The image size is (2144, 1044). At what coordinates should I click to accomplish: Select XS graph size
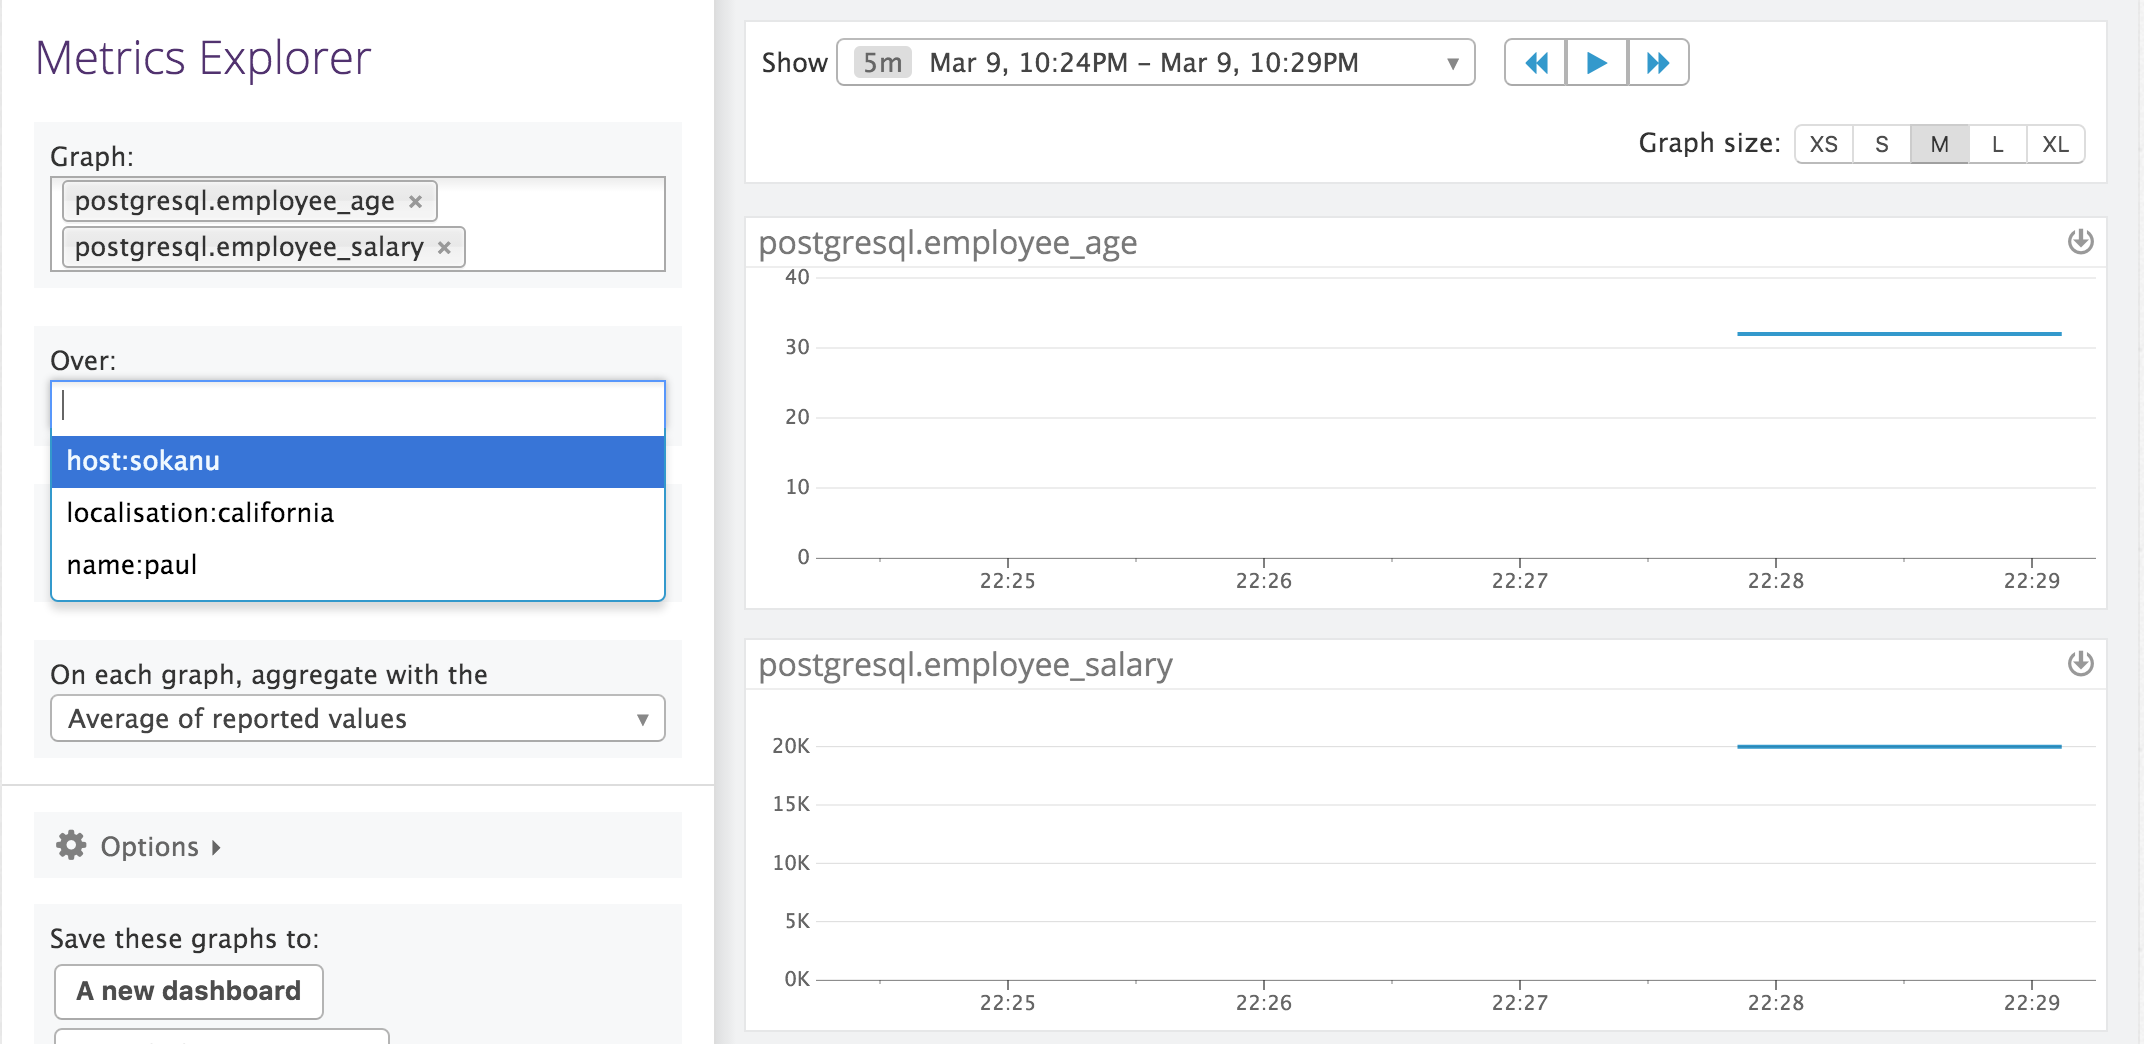coord(1823,144)
